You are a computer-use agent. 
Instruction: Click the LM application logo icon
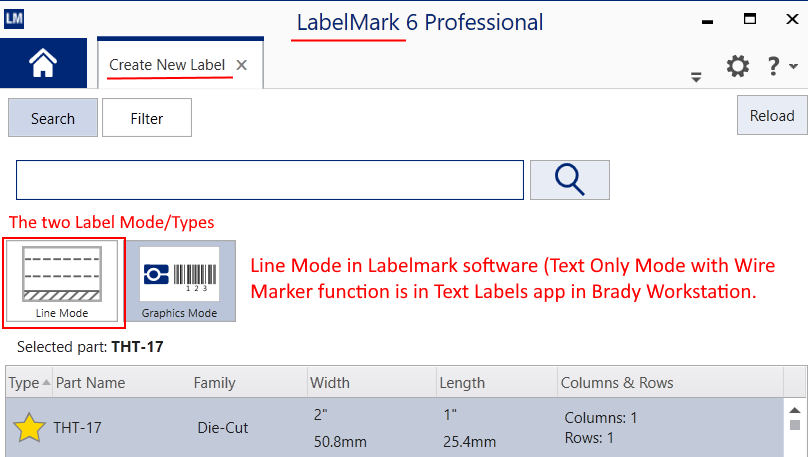[14, 18]
